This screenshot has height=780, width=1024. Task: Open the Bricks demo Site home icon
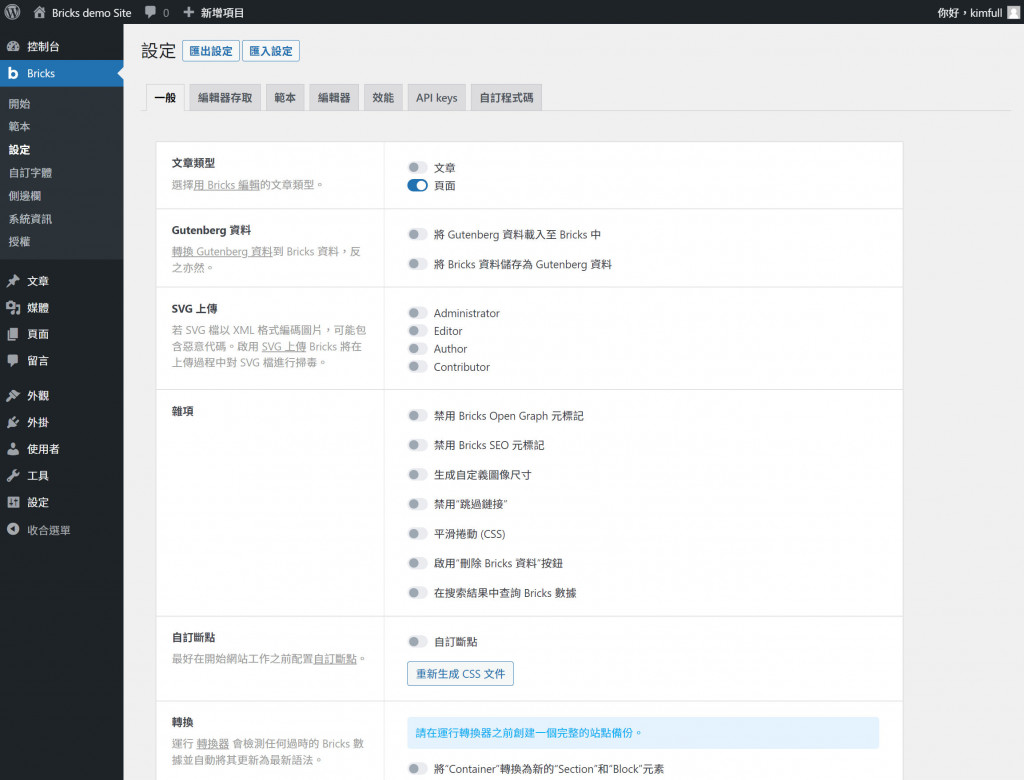click(39, 12)
